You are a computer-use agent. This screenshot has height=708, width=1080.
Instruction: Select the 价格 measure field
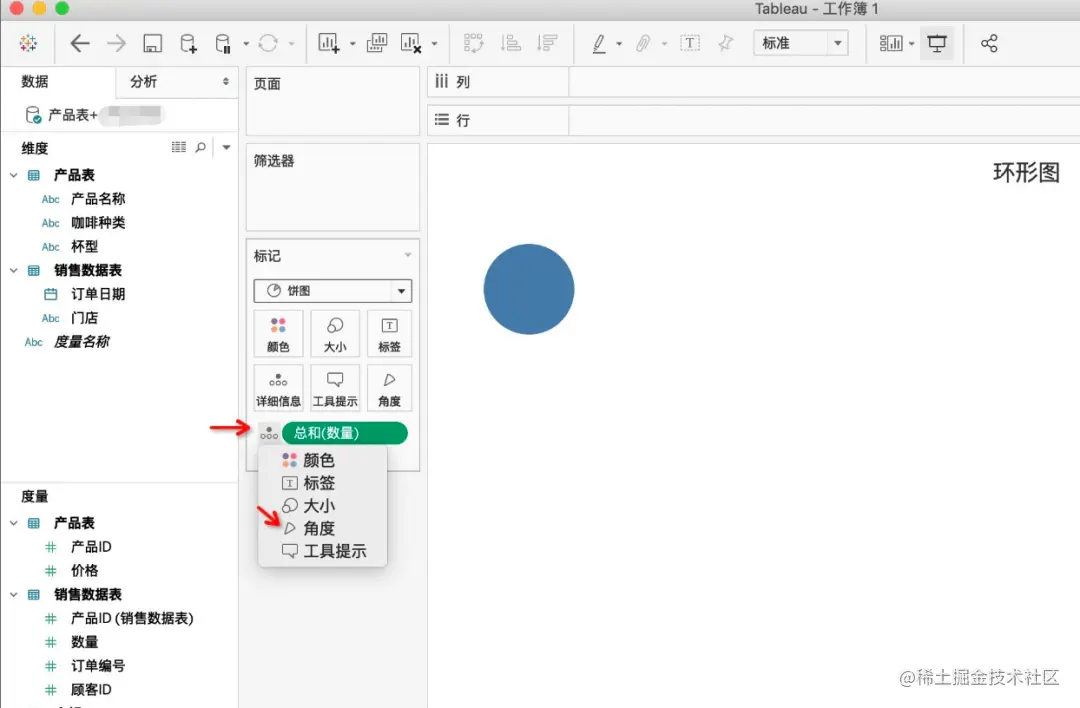(85, 570)
